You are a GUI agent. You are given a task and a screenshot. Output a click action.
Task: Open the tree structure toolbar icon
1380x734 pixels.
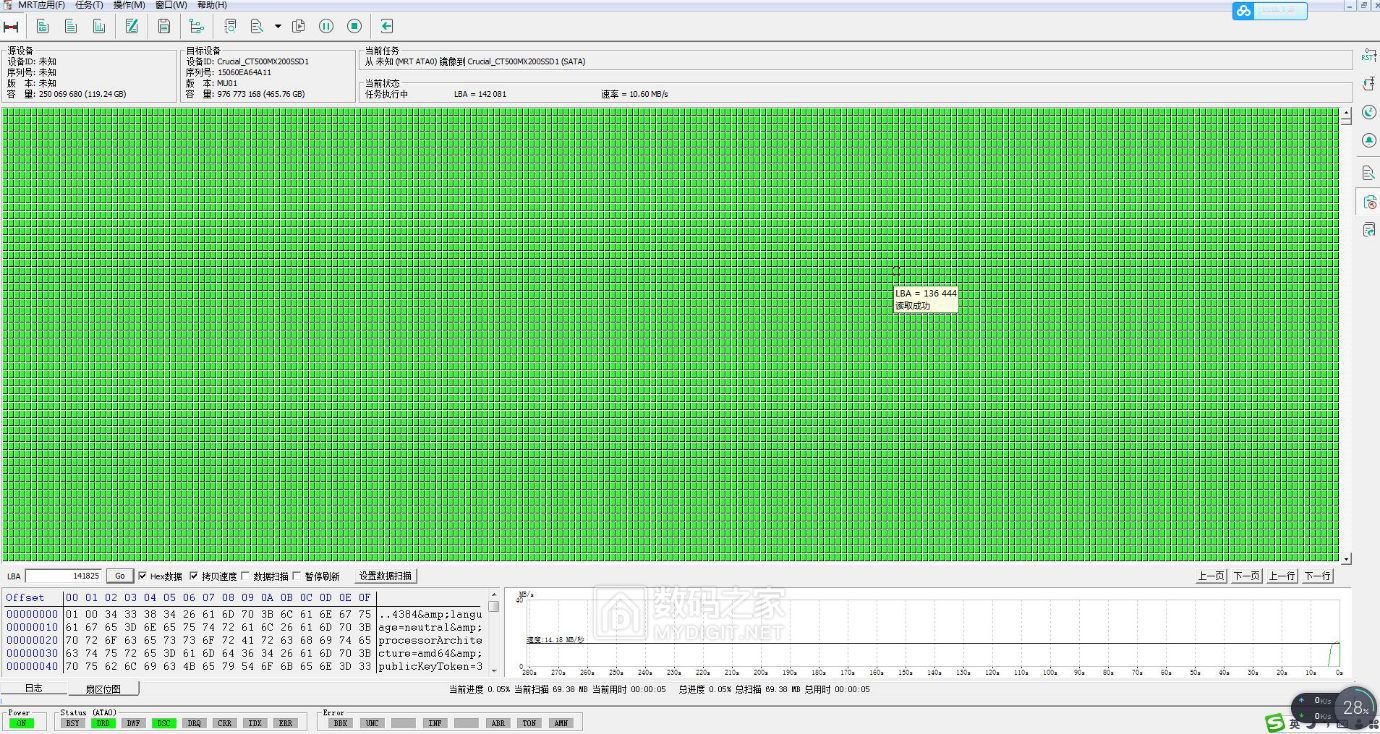196,26
